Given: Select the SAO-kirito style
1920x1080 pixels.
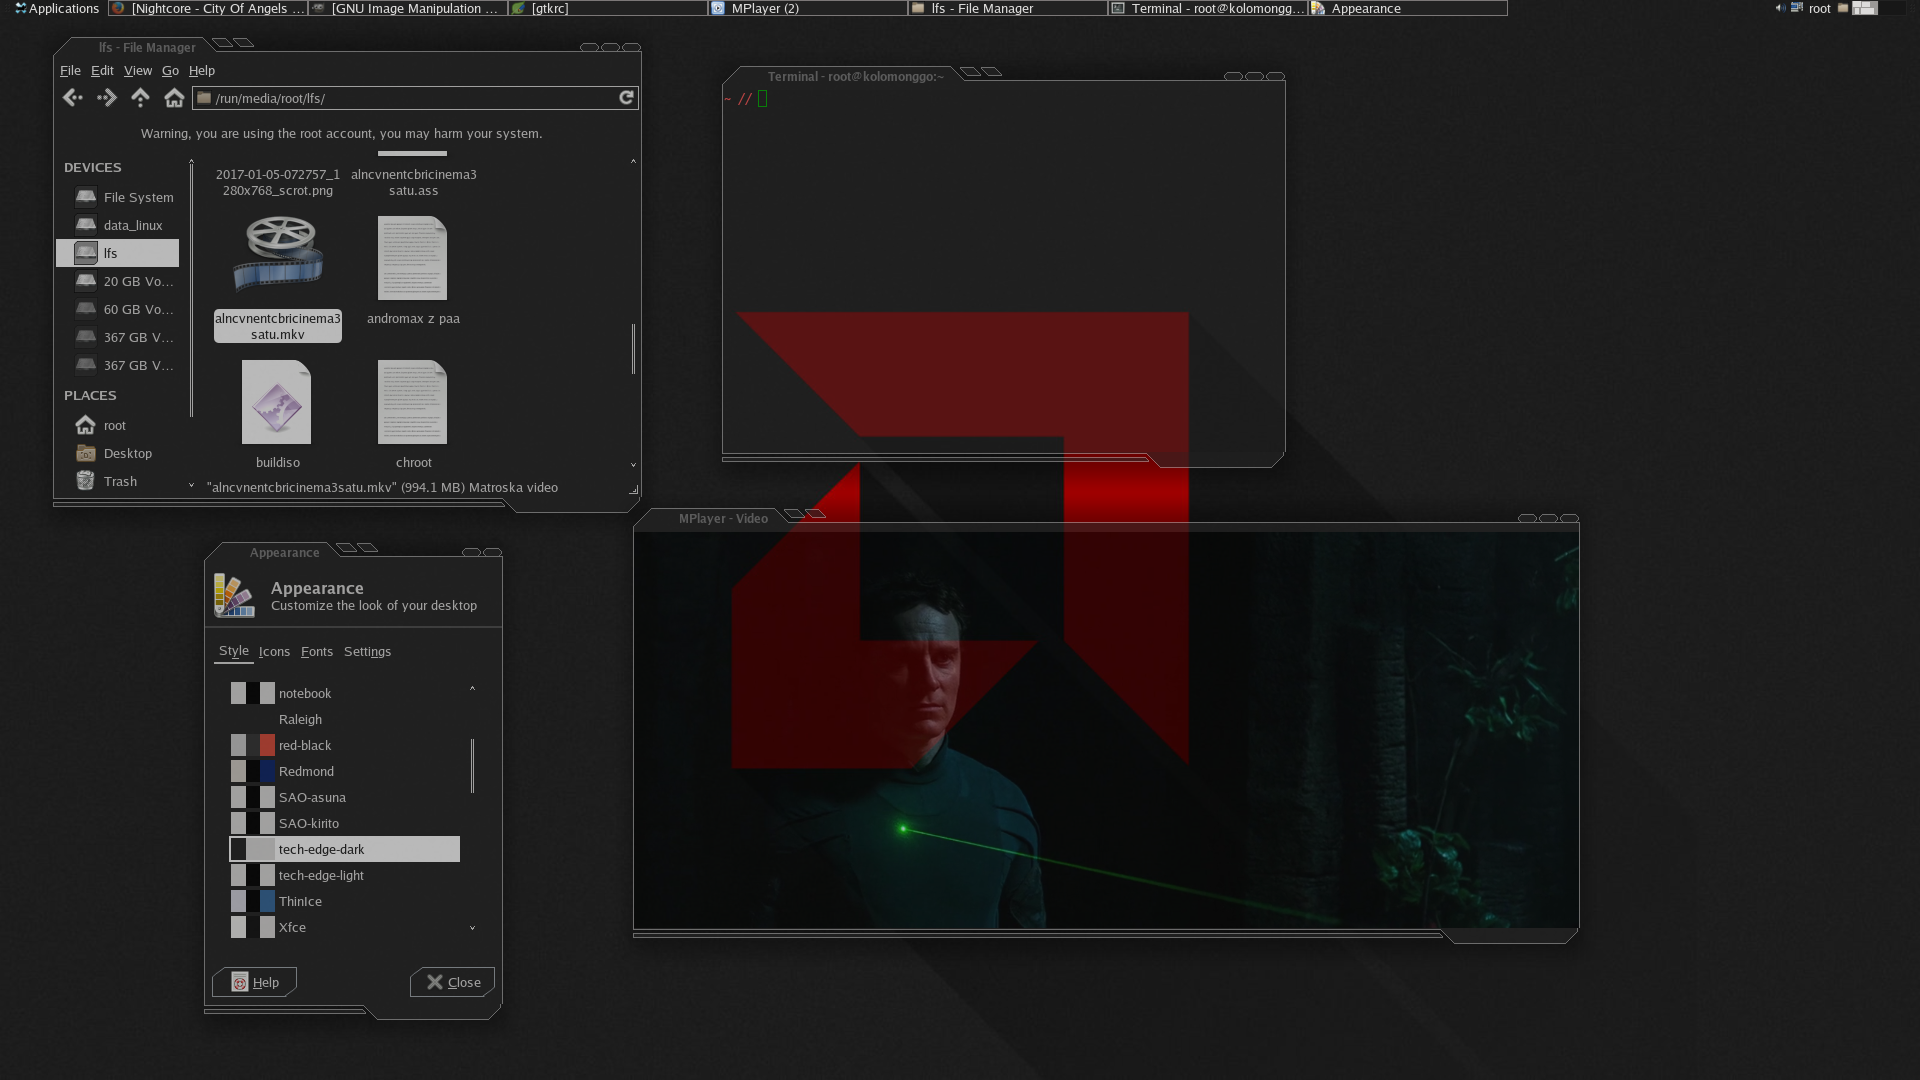Looking at the screenshot, I should [x=345, y=823].
